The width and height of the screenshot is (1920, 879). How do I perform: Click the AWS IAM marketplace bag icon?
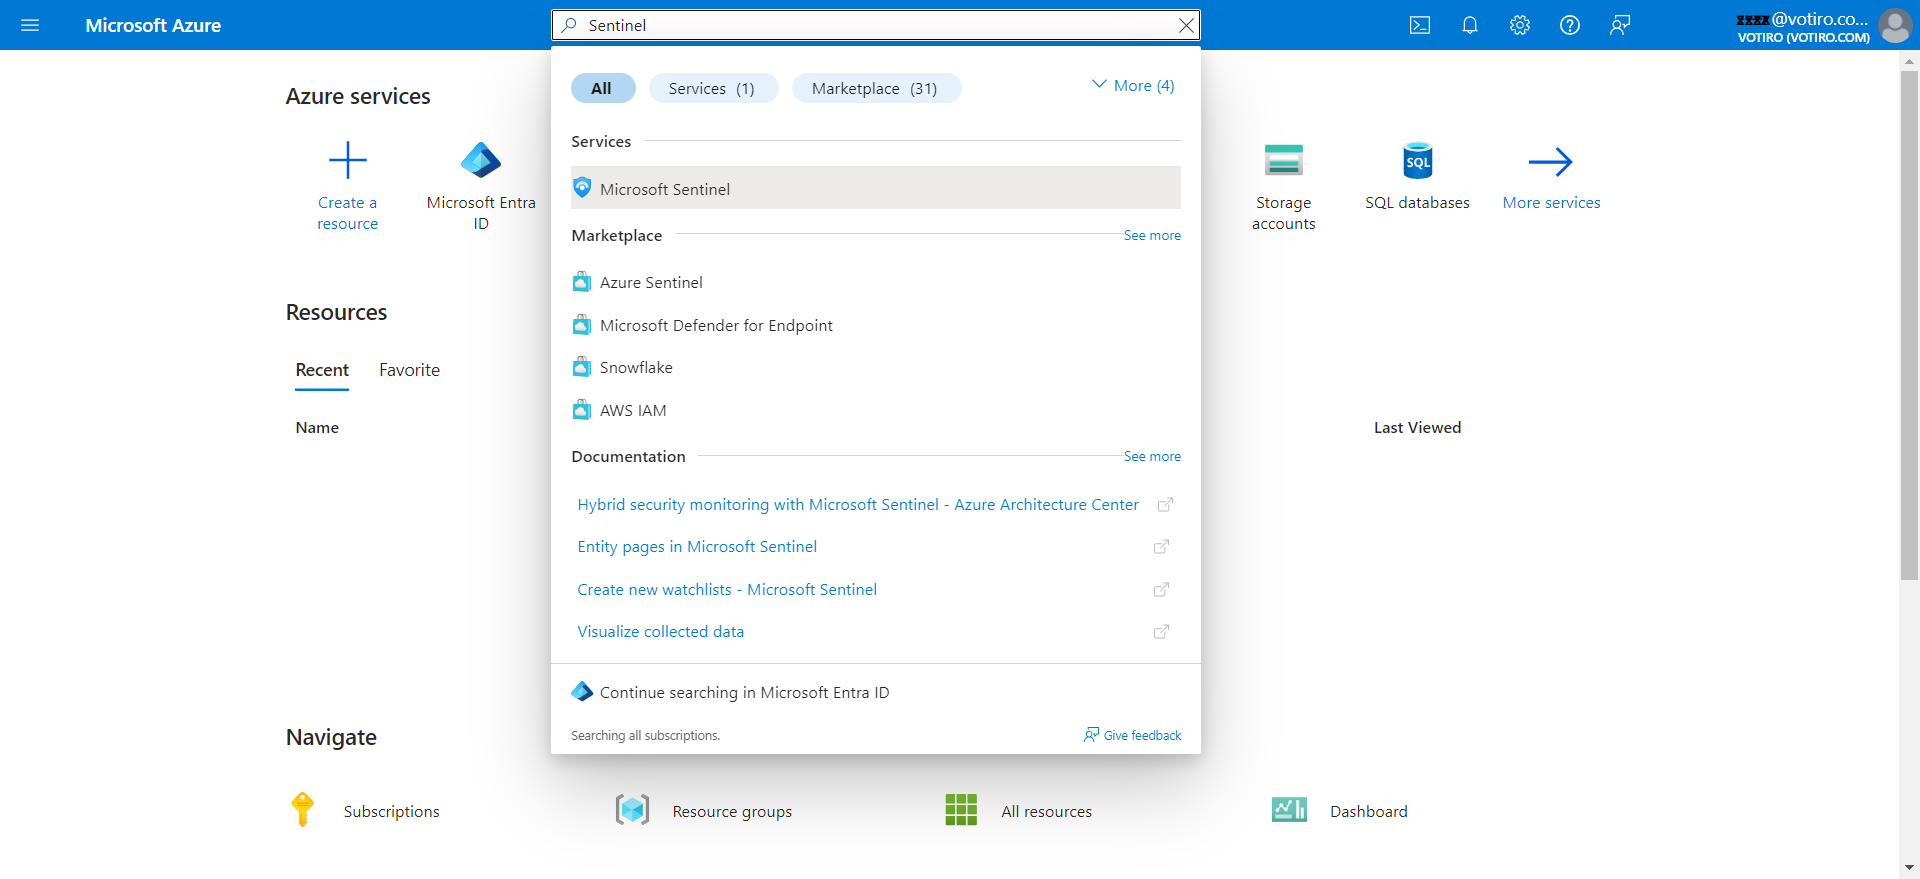pyautogui.click(x=582, y=410)
